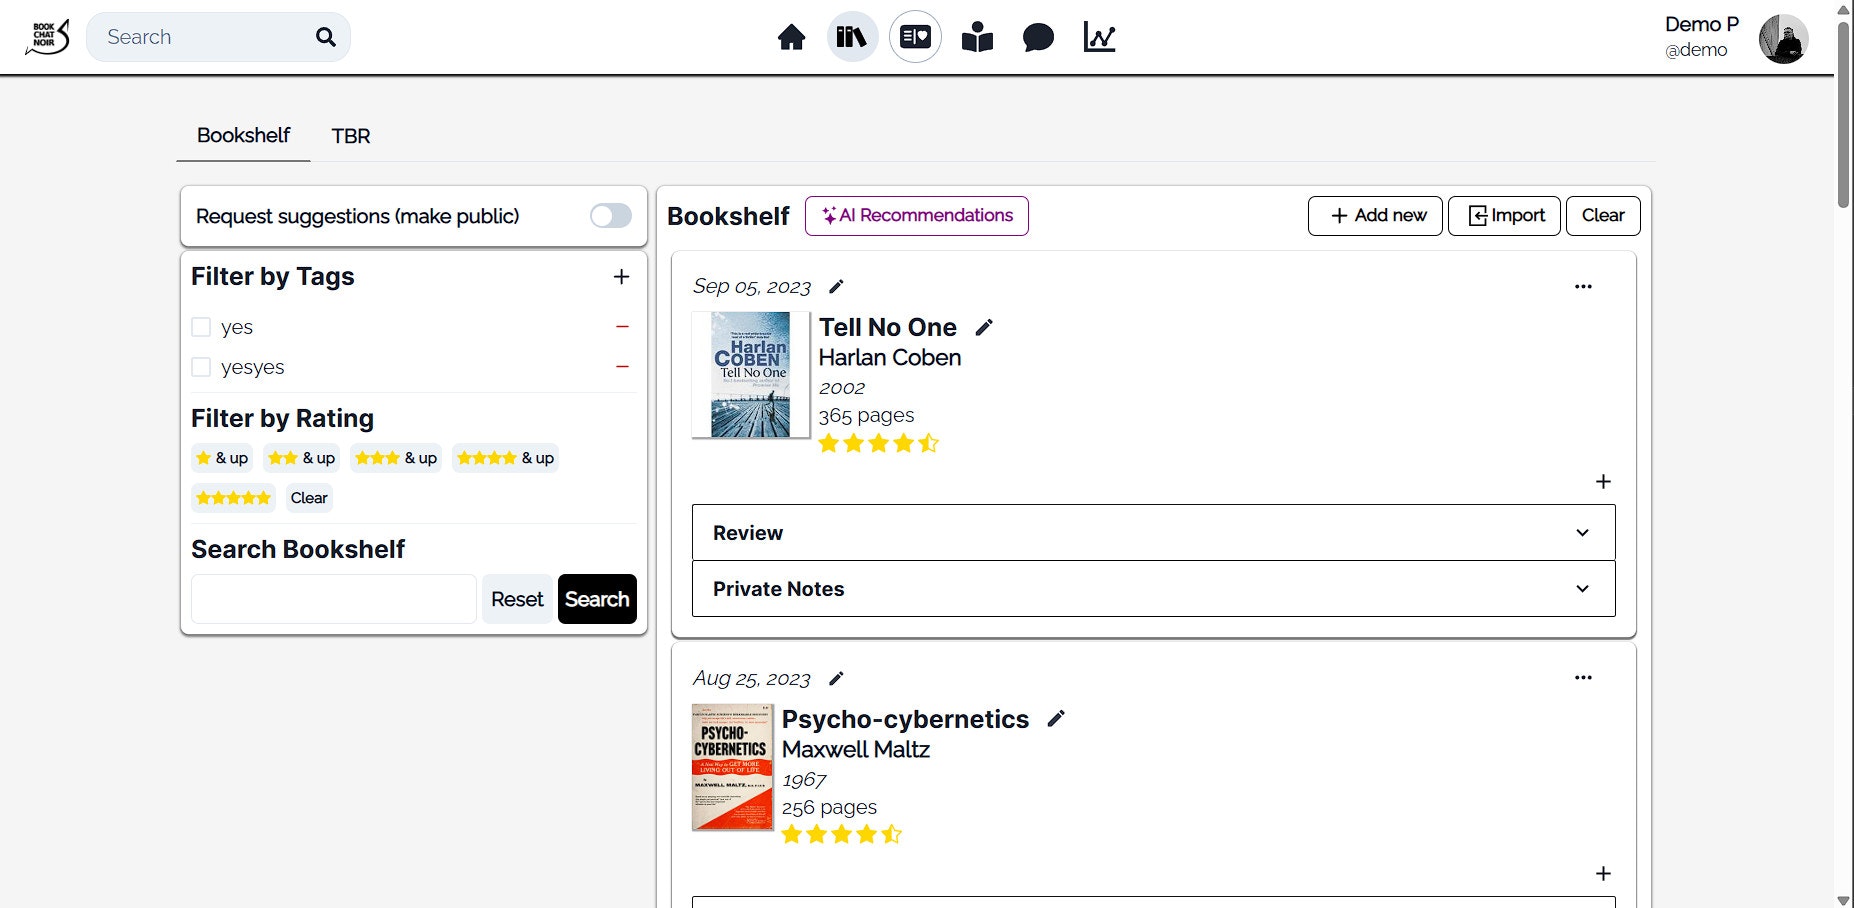Add a new tag in Filter by Tags

click(x=621, y=277)
